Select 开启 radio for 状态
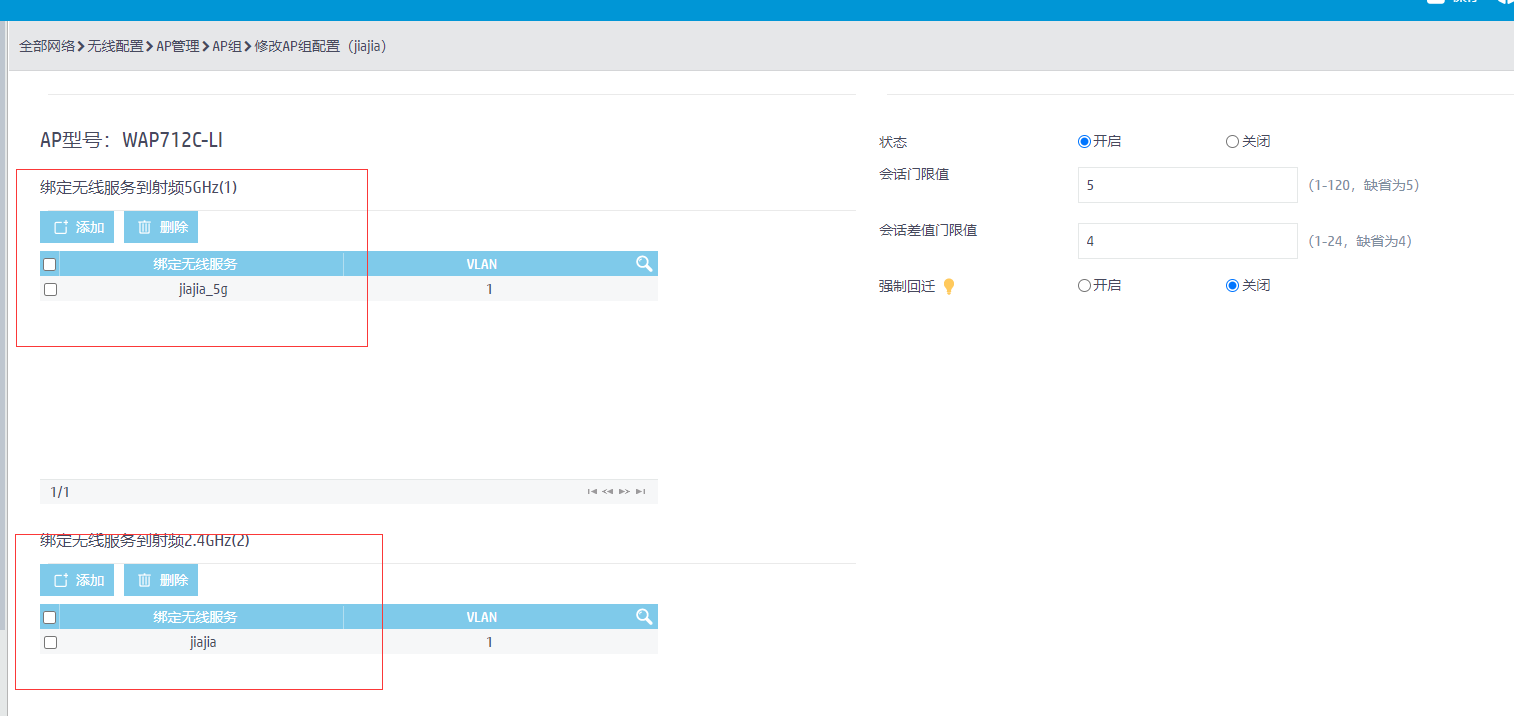 (x=1084, y=141)
